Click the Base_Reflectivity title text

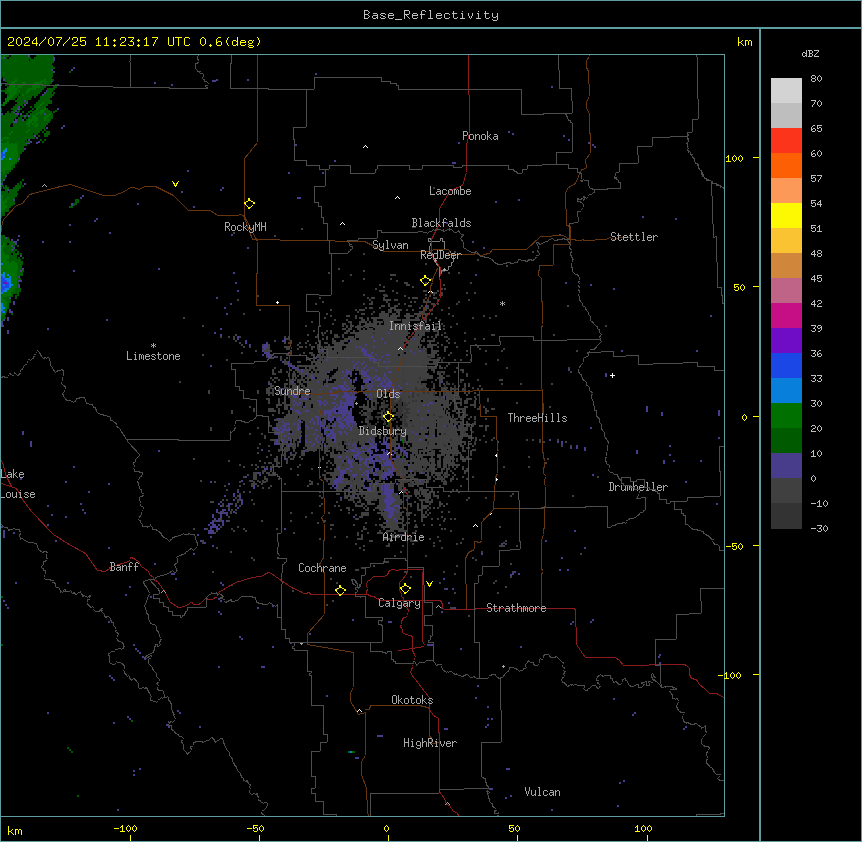tap(431, 15)
